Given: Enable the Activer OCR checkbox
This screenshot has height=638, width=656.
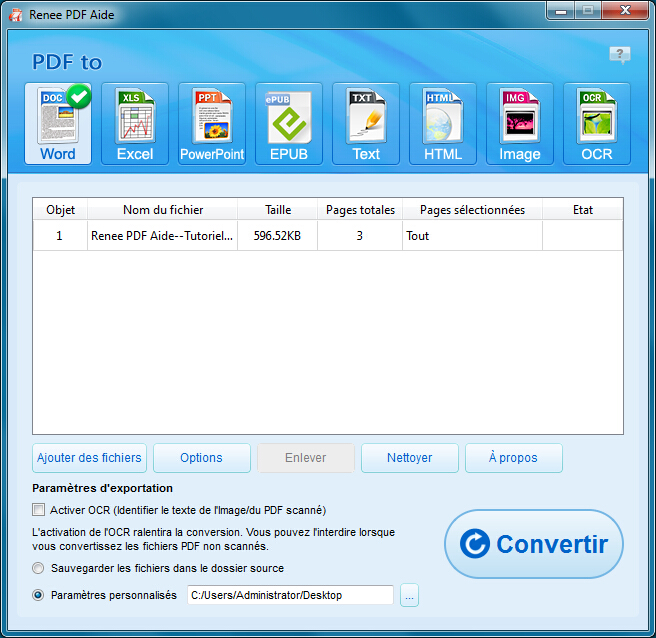Looking at the screenshot, I should (x=38, y=510).
